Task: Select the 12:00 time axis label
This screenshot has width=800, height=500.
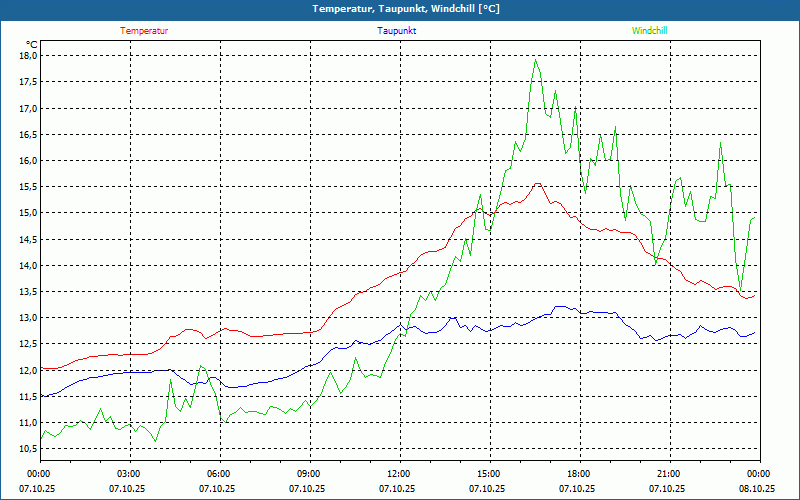Action: point(399,474)
